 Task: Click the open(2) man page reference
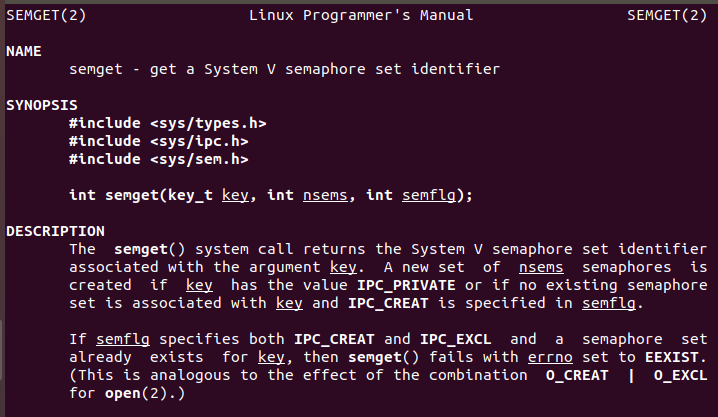pyautogui.click(x=131, y=393)
